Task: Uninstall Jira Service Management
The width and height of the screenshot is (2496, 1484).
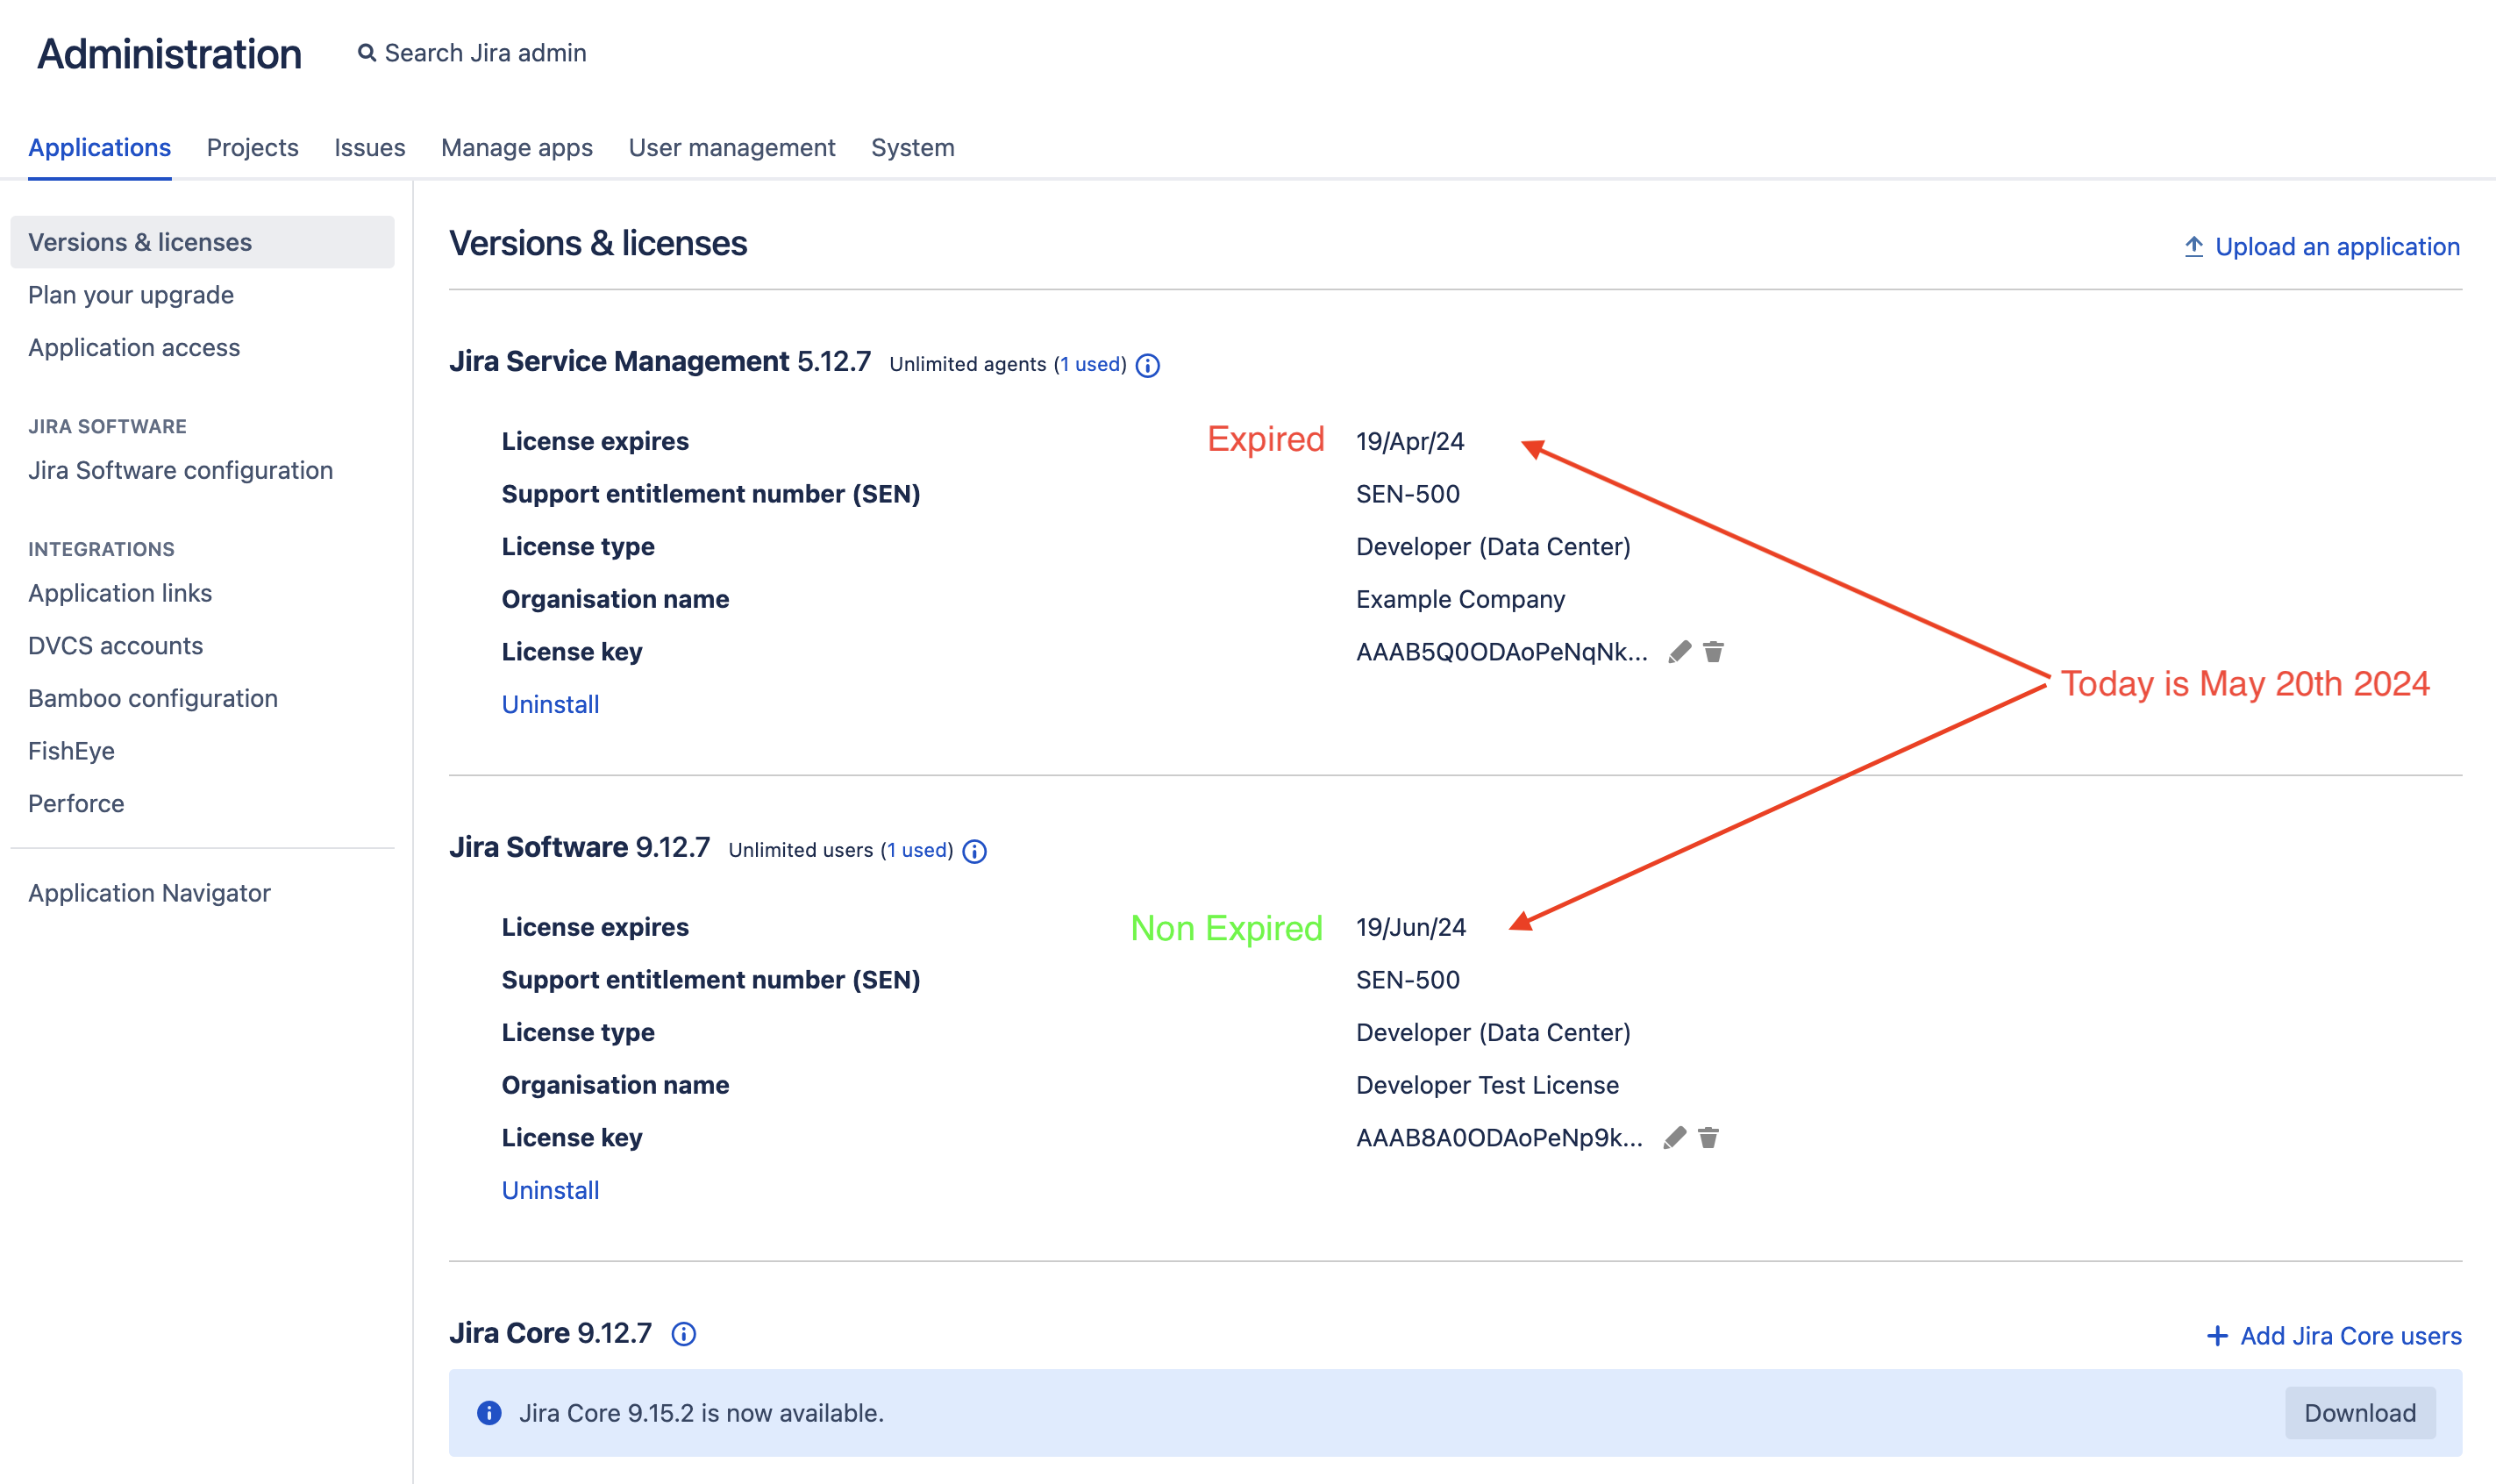Action: (550, 705)
